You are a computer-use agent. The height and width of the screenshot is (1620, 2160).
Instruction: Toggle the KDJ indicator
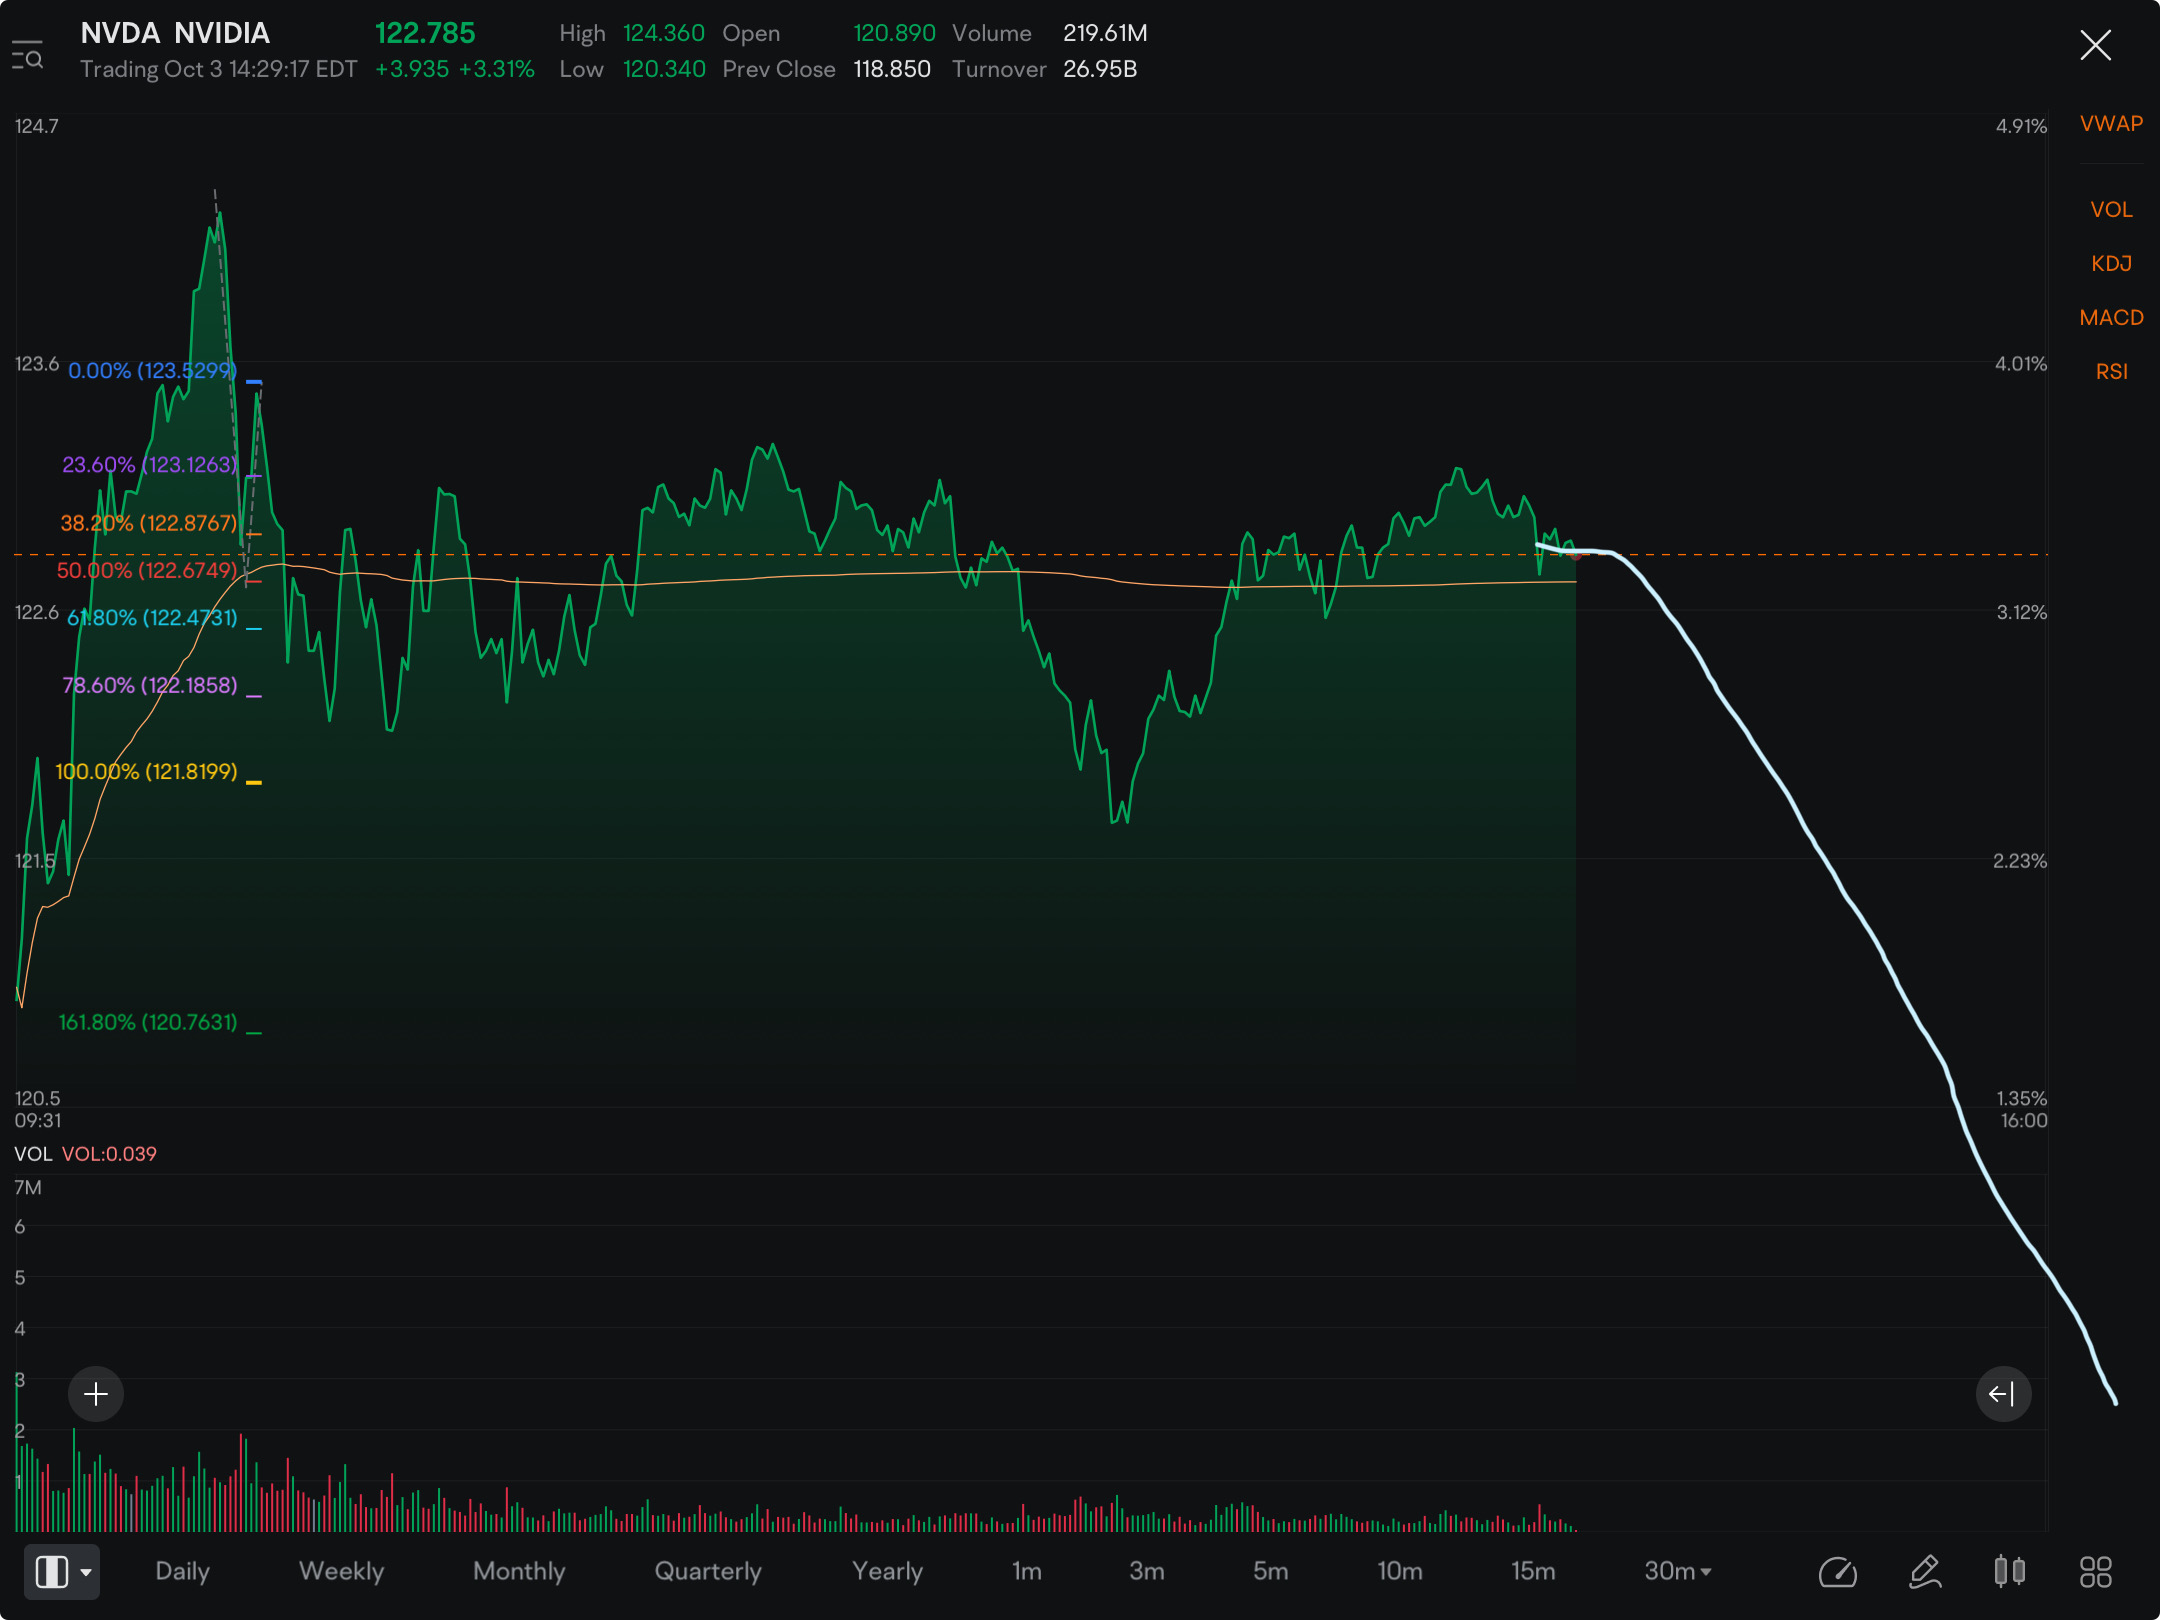[x=2111, y=264]
